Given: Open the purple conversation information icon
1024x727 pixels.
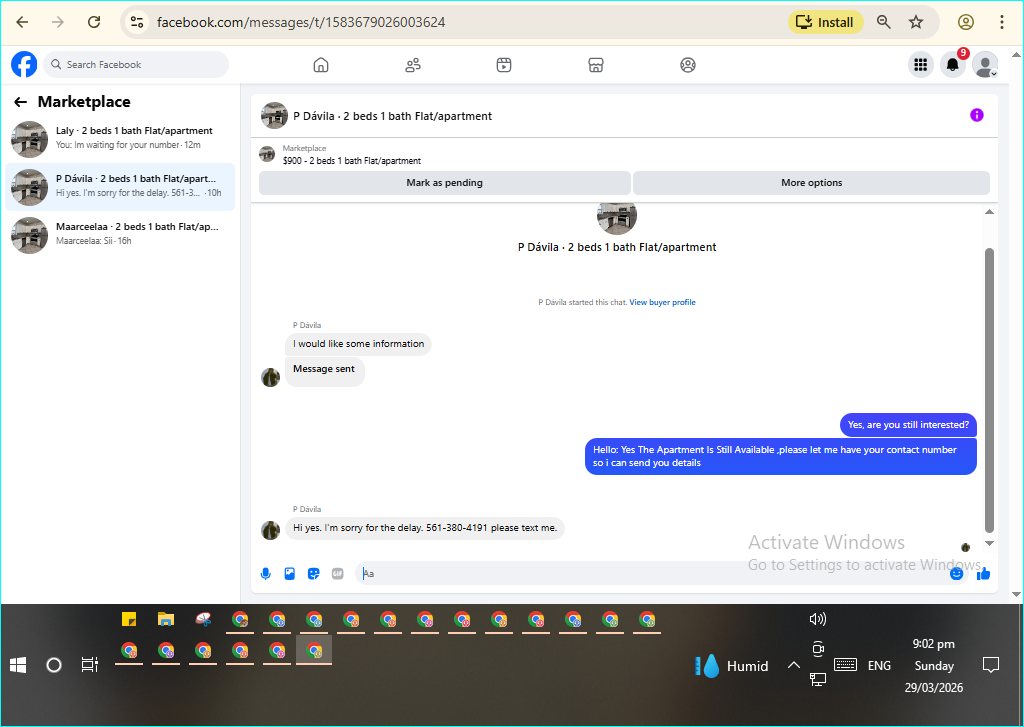Looking at the screenshot, I should 976,115.
